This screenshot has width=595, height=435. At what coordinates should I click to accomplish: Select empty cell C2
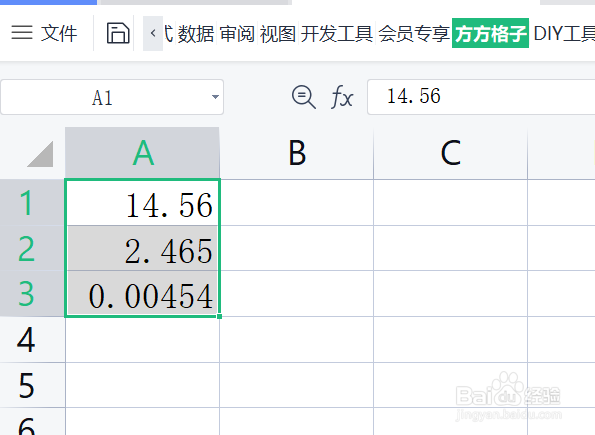[450, 248]
